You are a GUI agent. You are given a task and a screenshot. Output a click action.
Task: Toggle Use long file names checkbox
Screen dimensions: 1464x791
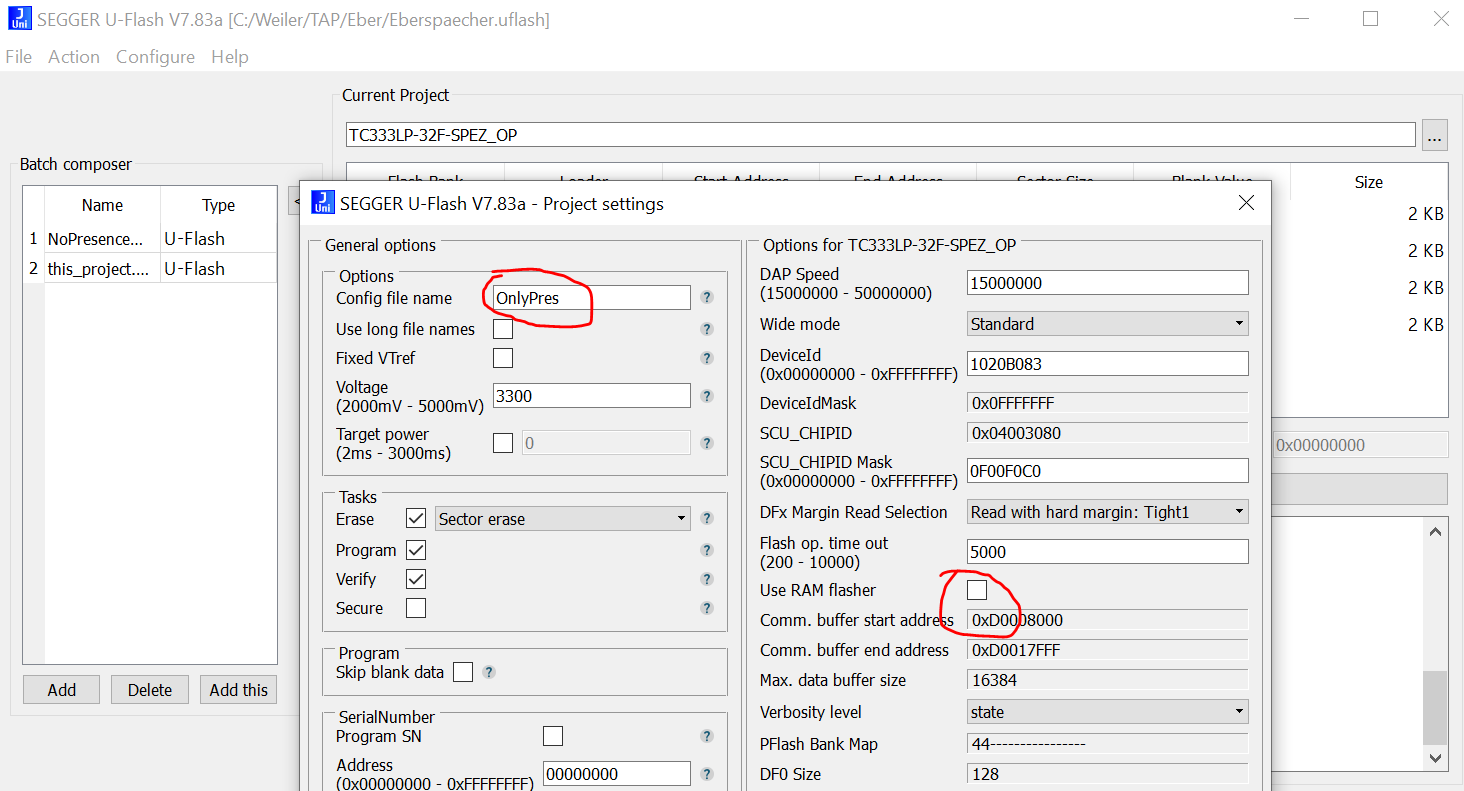tap(503, 329)
